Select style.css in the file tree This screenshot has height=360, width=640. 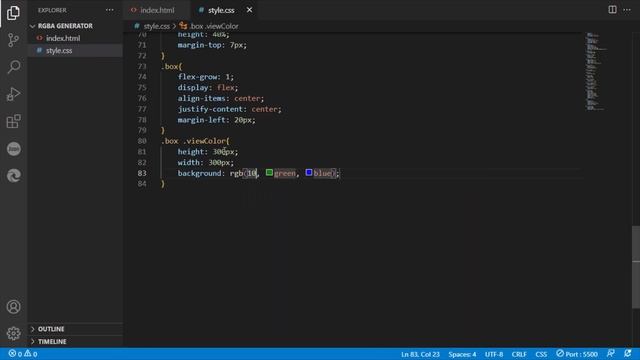(x=59, y=51)
